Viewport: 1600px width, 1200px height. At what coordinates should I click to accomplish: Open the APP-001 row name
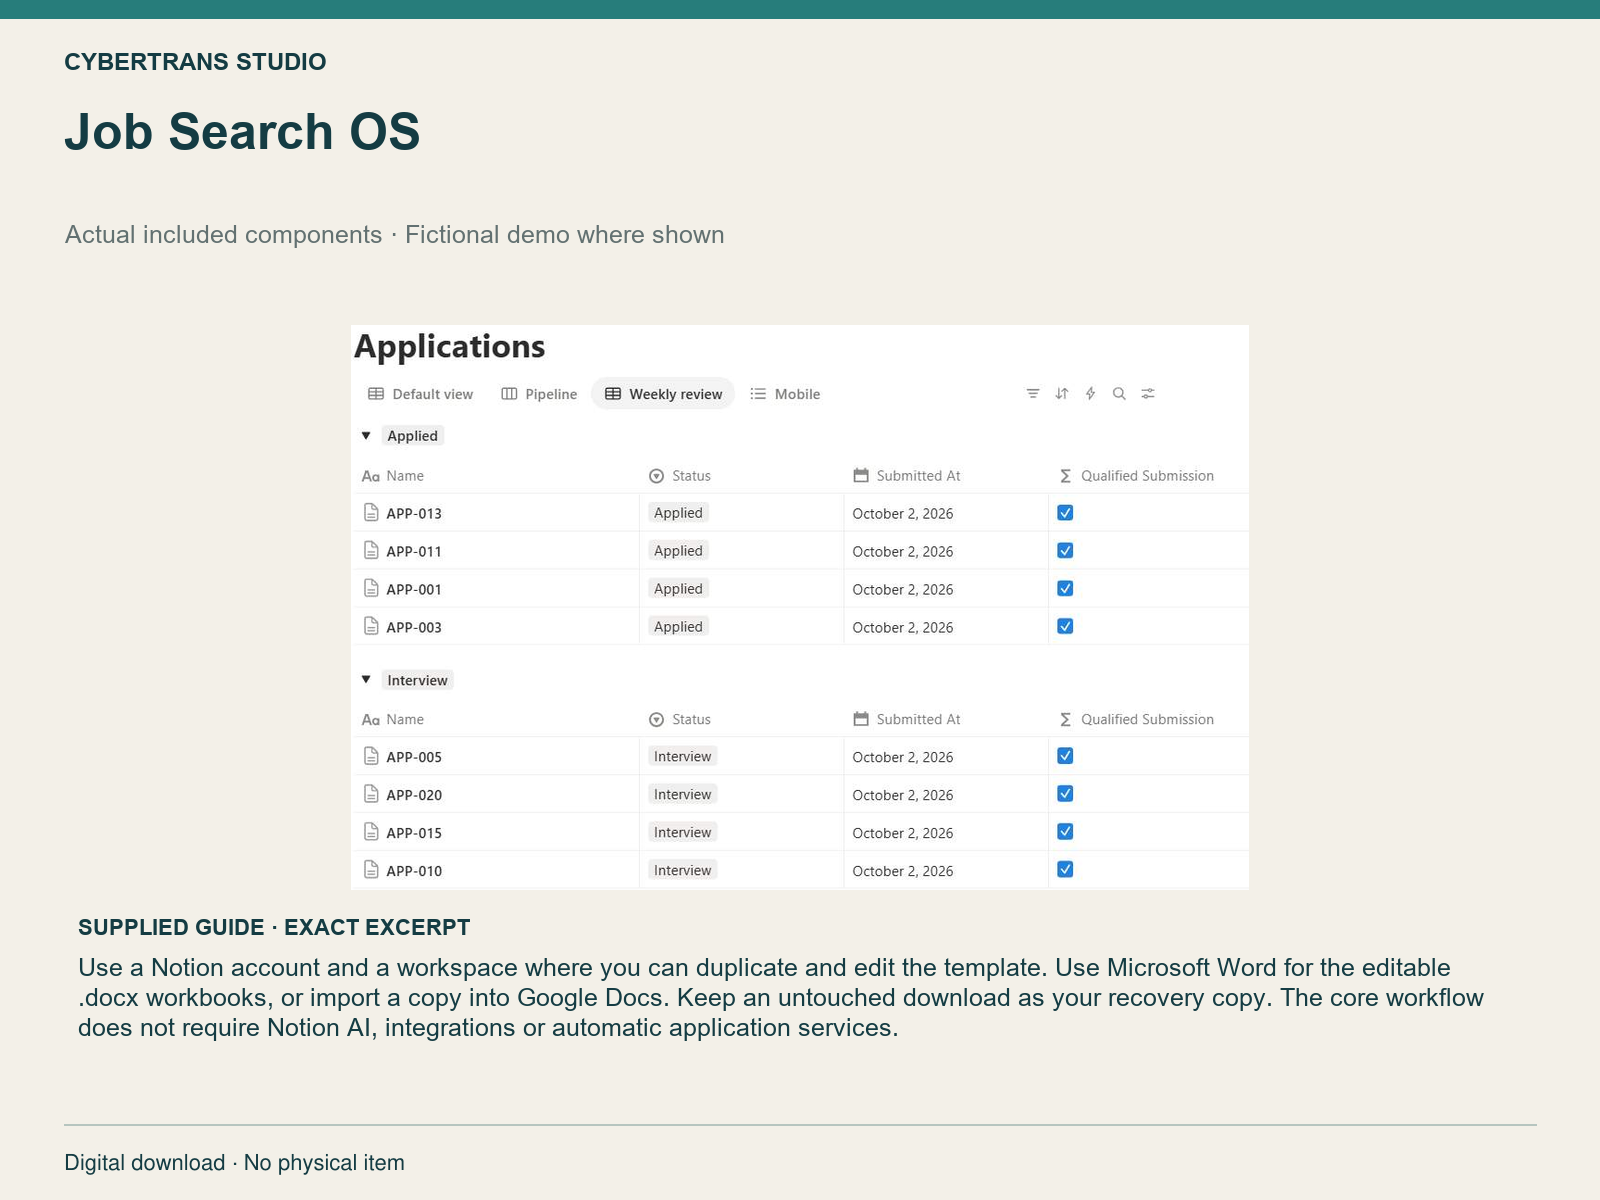(x=414, y=589)
